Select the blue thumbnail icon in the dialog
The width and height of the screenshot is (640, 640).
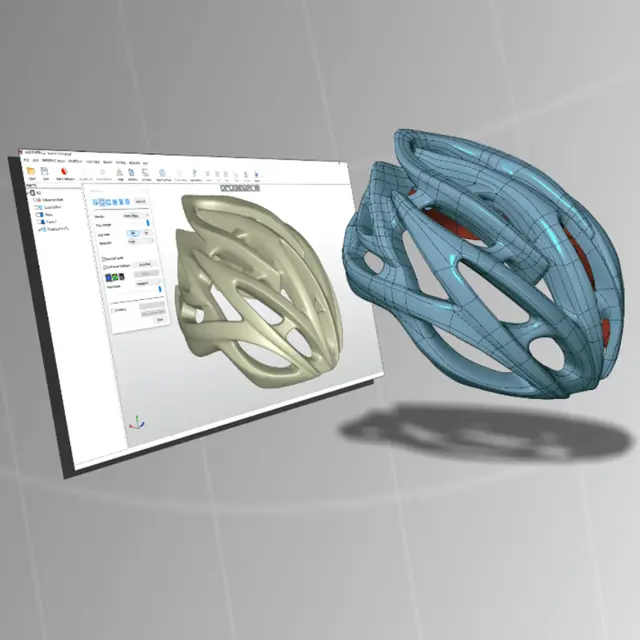[x=110, y=275]
